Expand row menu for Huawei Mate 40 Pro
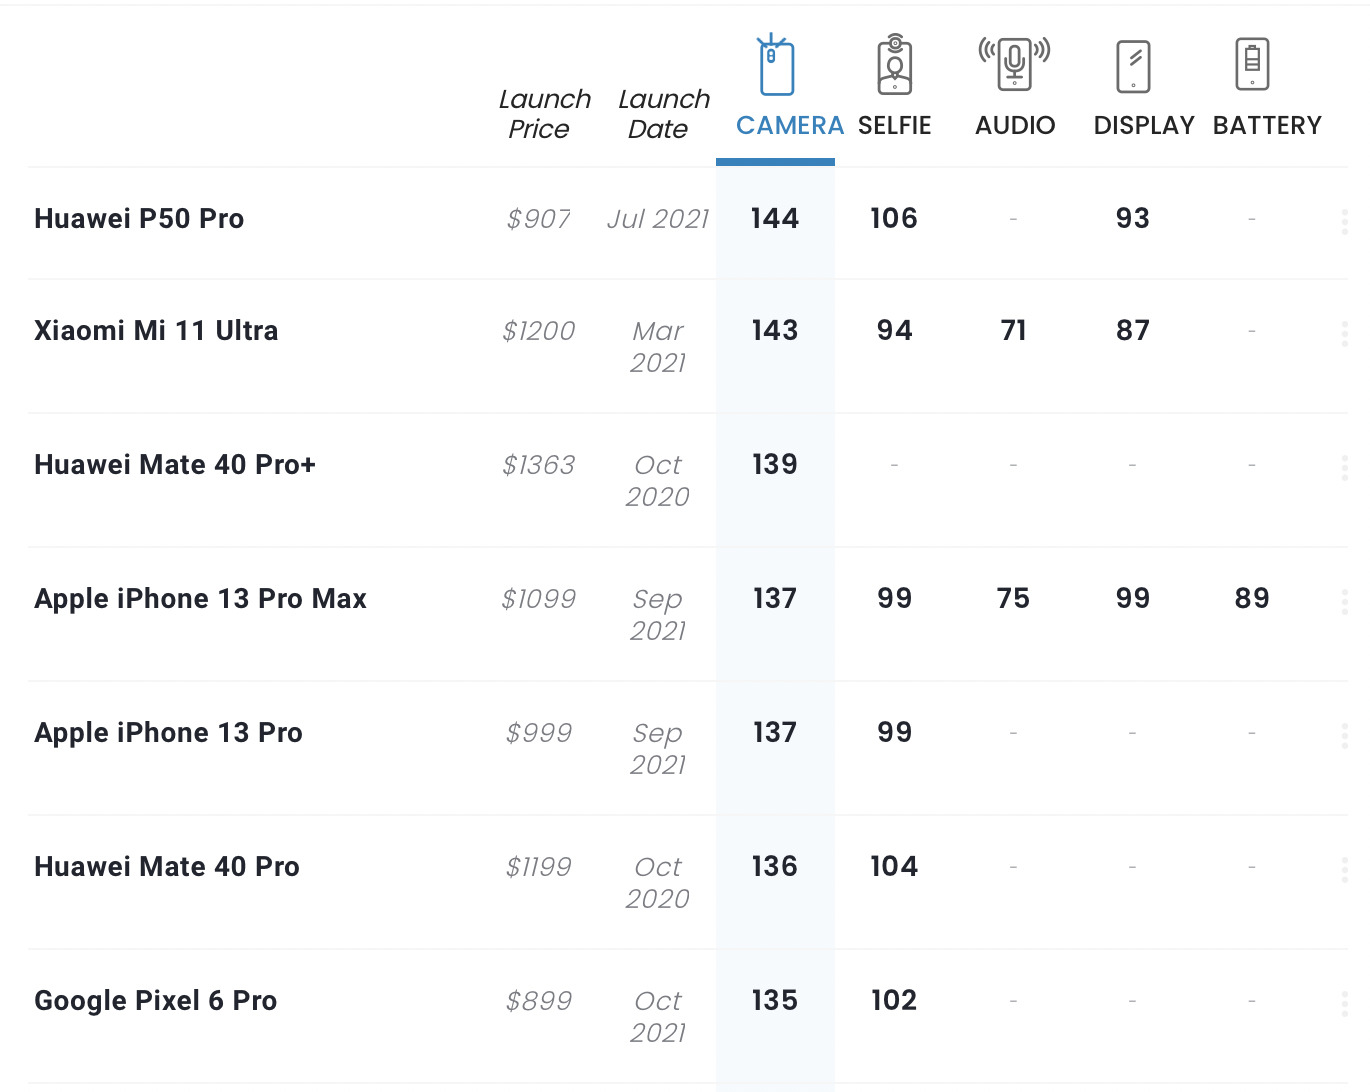1370x1092 pixels. click(x=1344, y=869)
